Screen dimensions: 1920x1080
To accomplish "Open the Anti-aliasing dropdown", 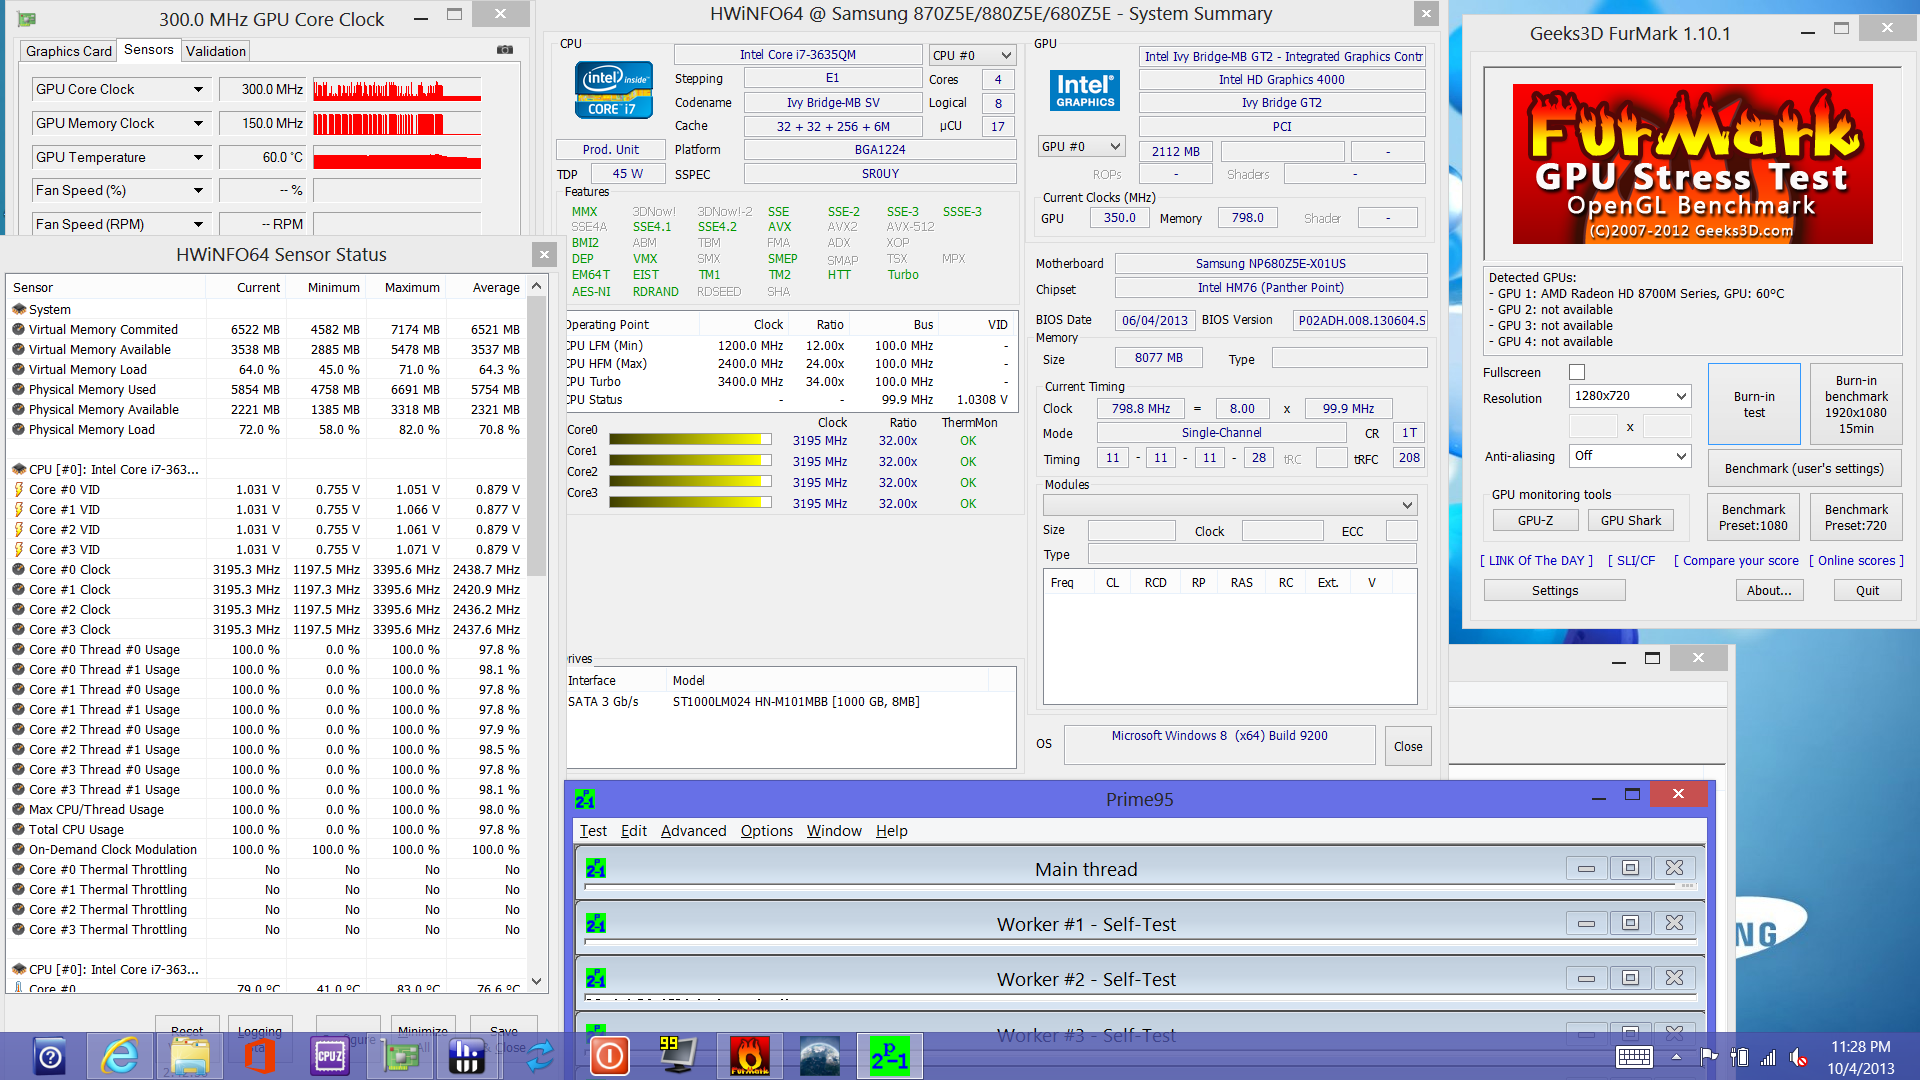I will point(1630,456).
